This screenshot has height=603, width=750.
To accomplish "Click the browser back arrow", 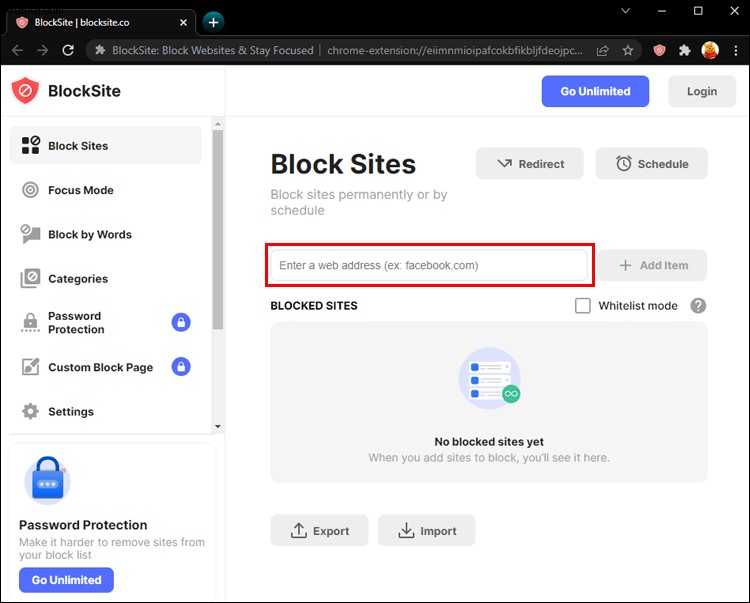I will (x=17, y=50).
